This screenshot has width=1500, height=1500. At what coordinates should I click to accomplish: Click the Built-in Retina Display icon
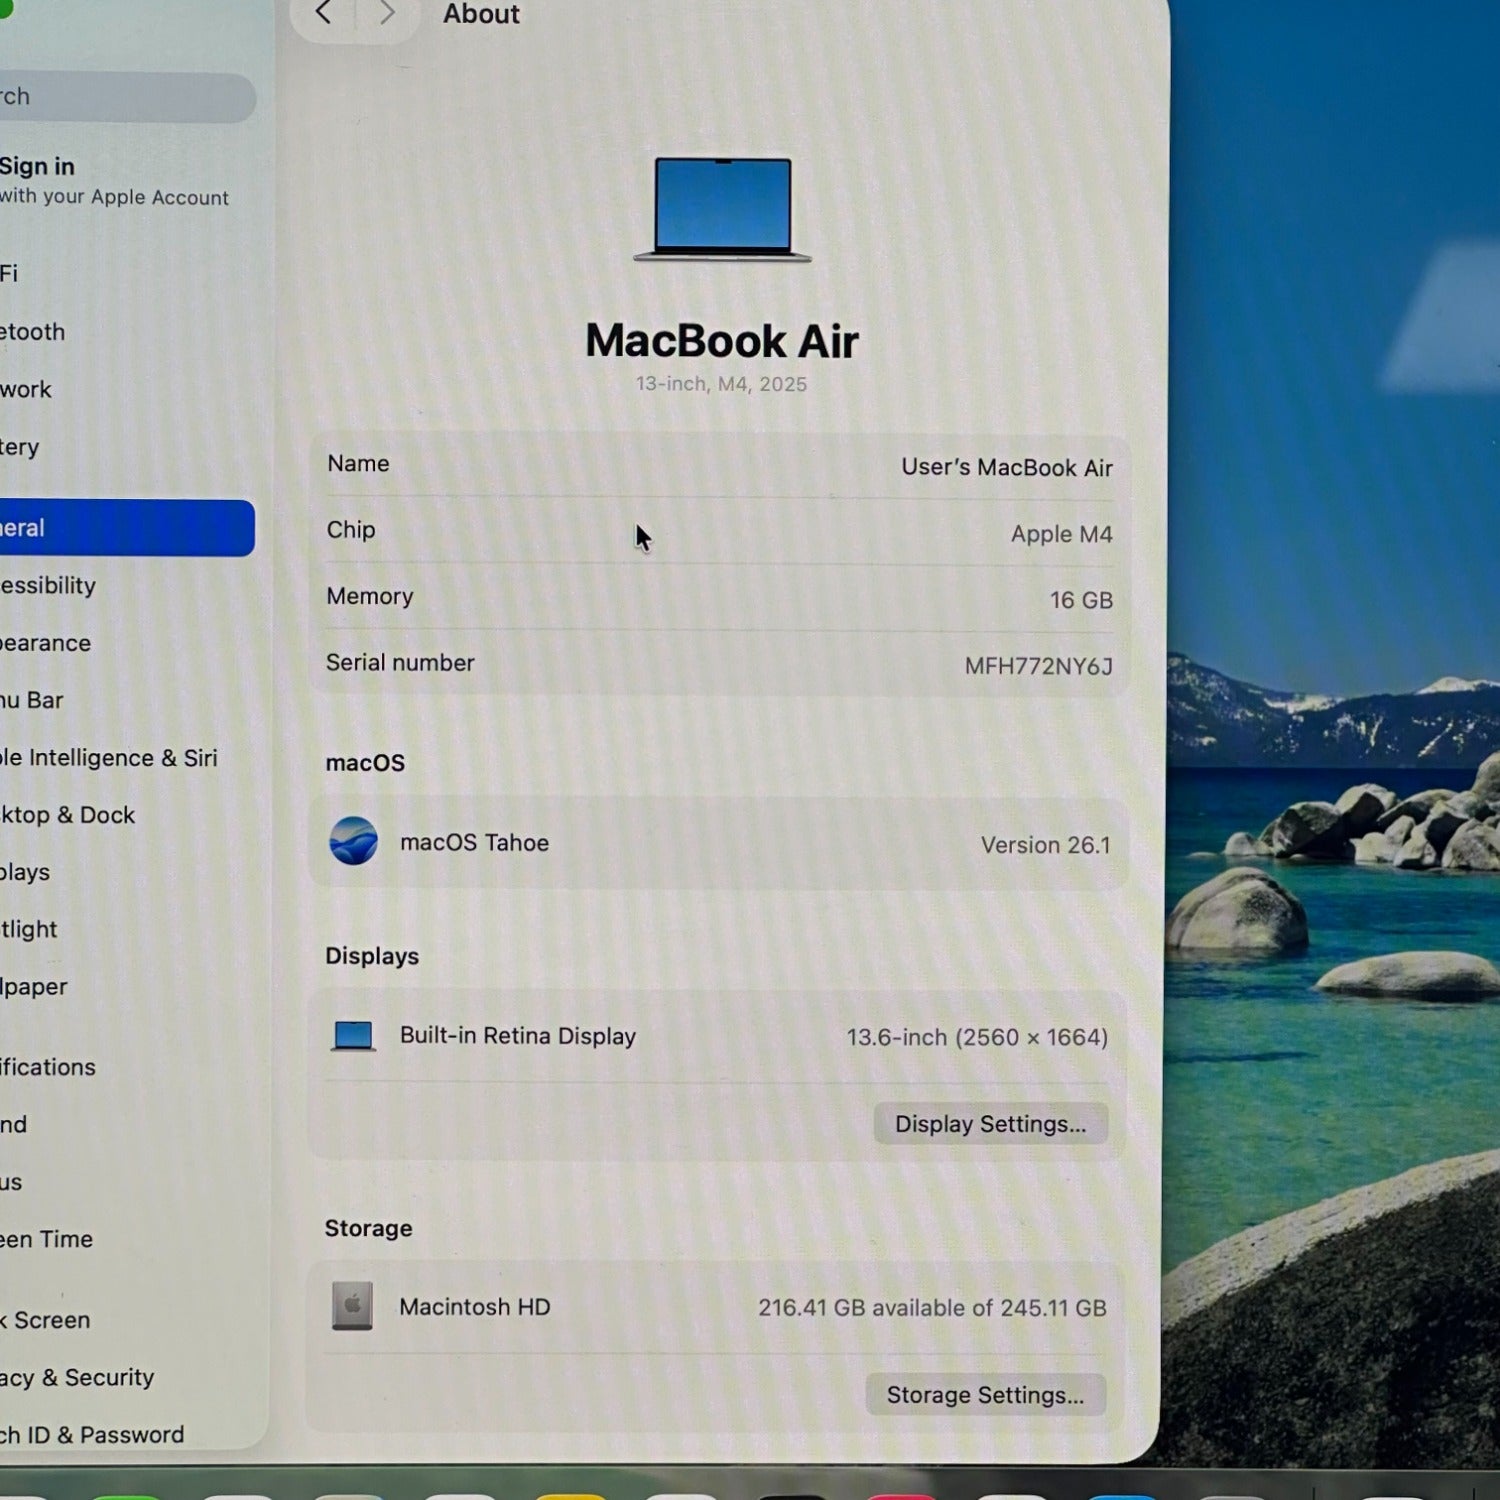(x=353, y=1036)
